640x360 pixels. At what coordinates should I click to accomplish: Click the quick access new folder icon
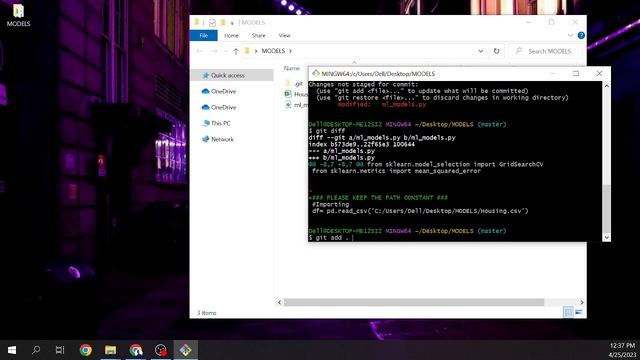[x=223, y=22]
